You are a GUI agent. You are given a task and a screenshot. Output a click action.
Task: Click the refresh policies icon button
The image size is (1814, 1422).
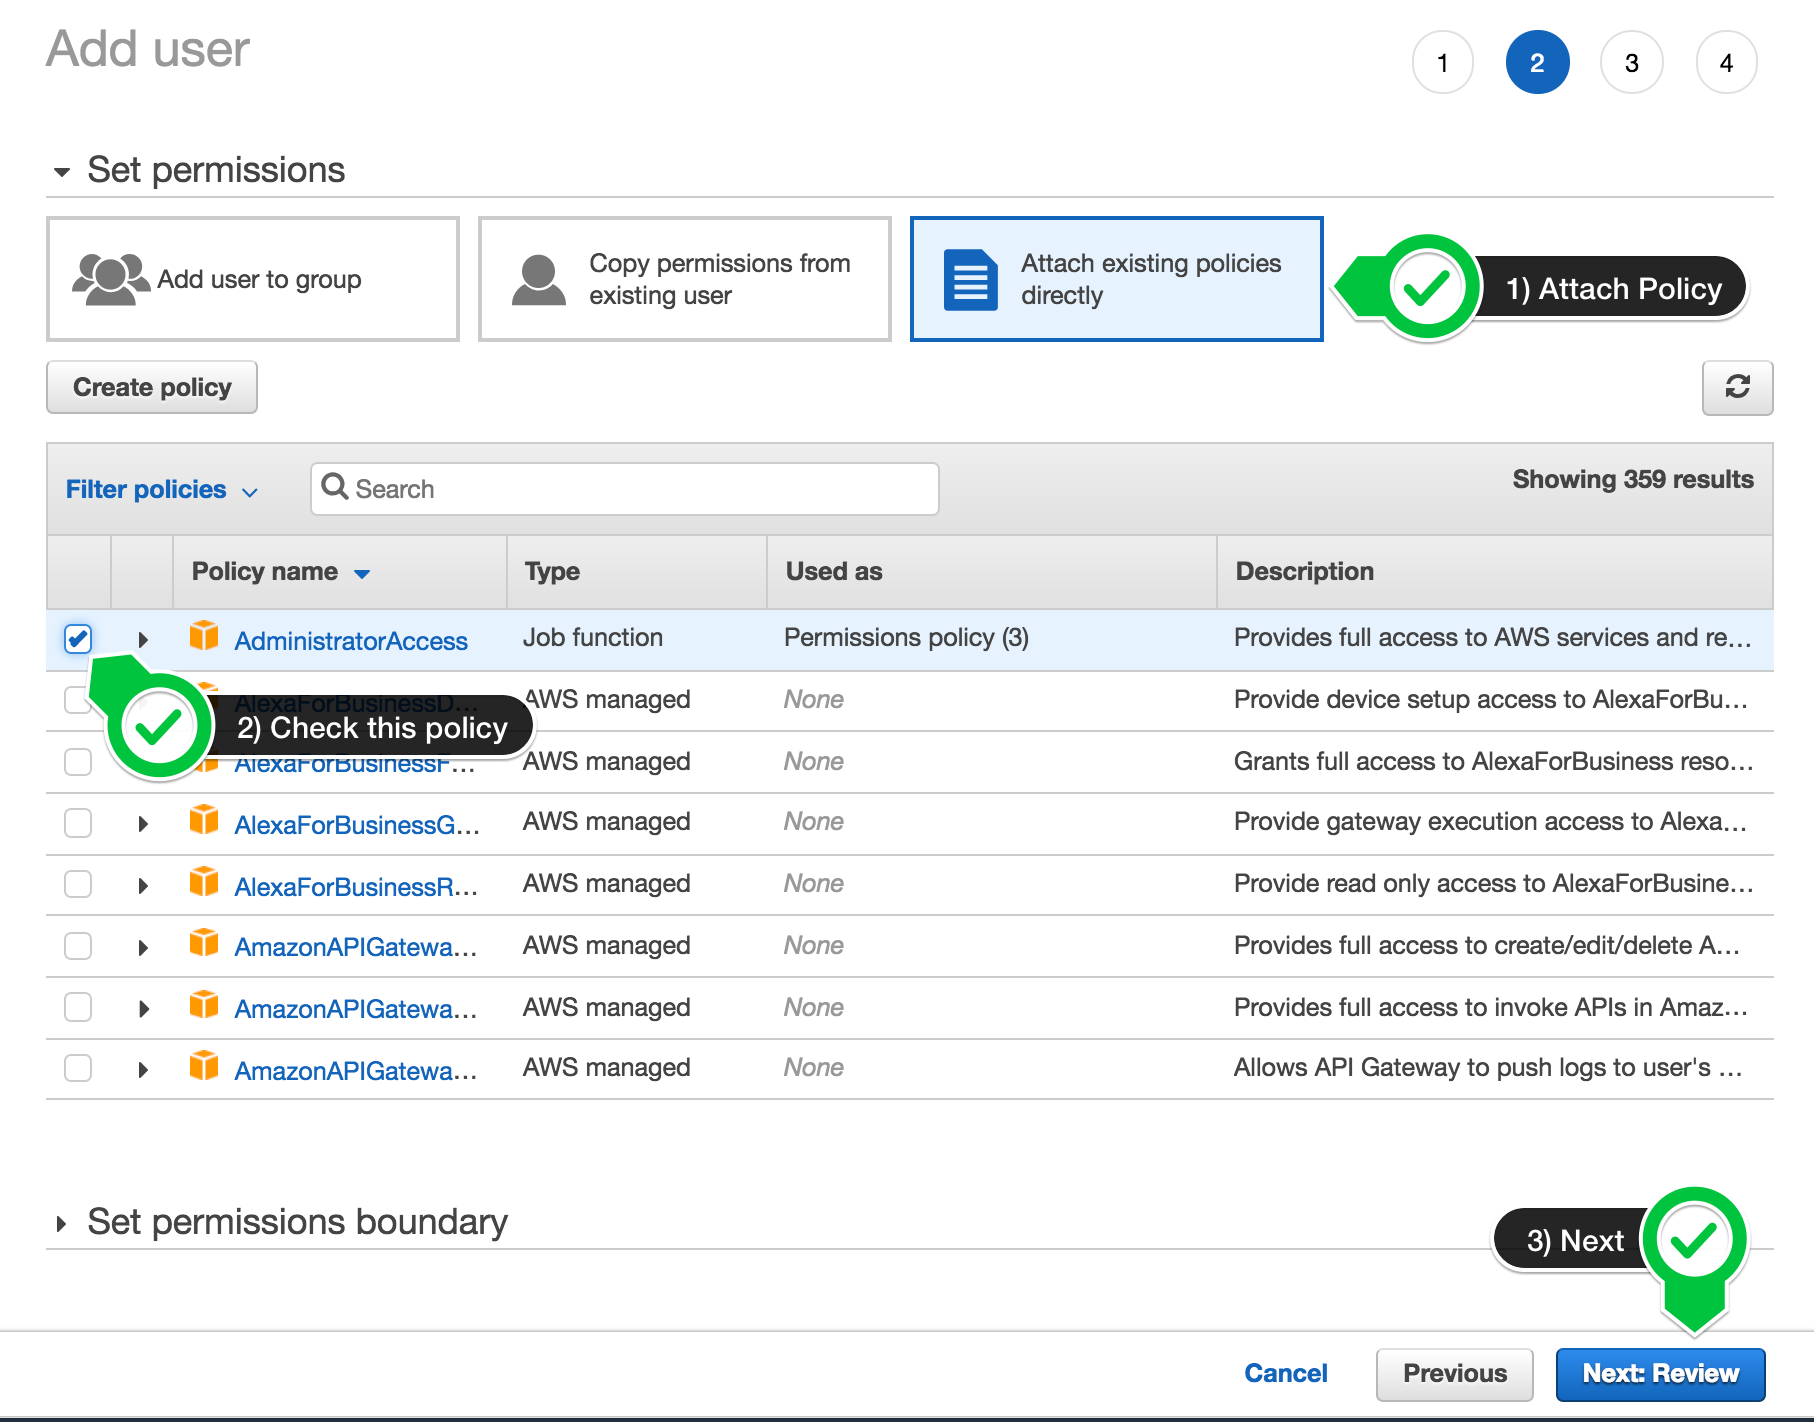(1737, 387)
